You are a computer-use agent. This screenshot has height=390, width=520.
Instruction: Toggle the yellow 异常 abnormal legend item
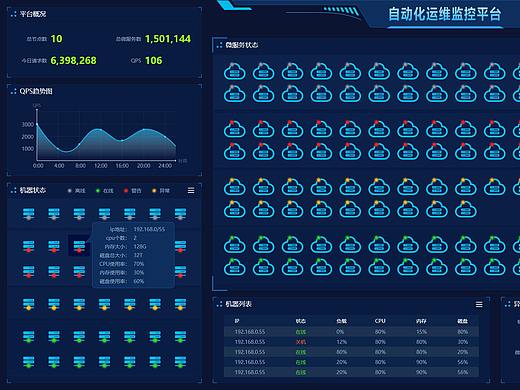coord(161,191)
